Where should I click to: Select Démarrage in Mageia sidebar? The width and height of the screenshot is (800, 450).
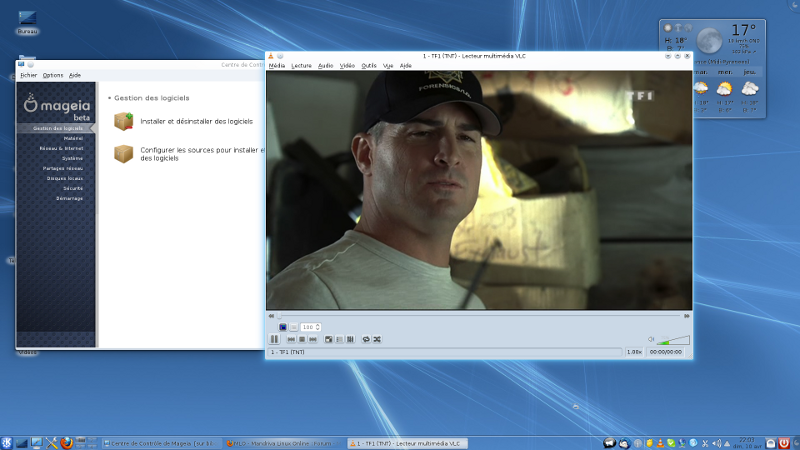pos(69,198)
